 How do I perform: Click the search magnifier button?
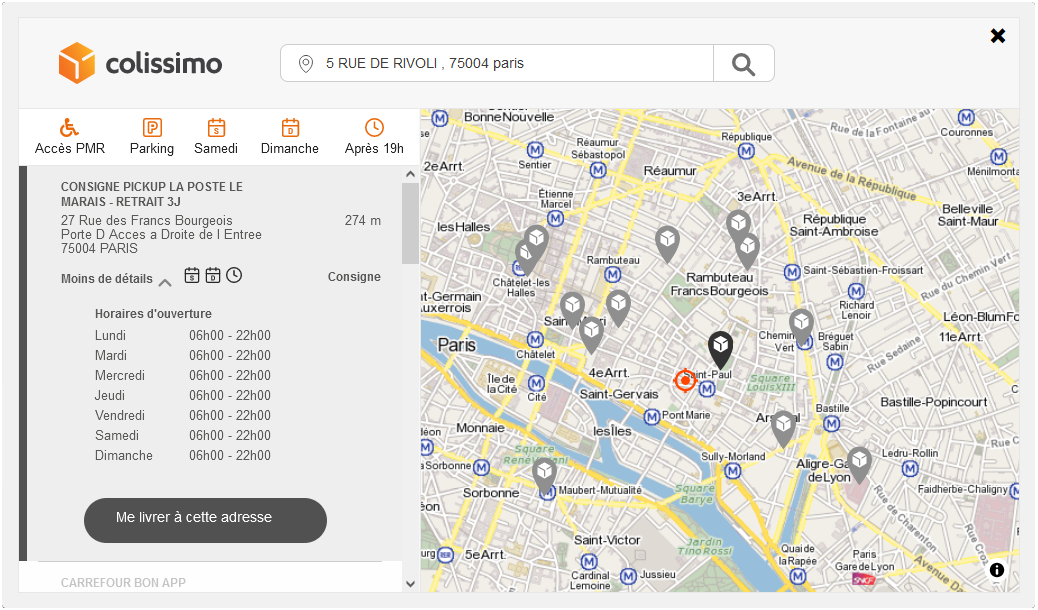click(743, 64)
